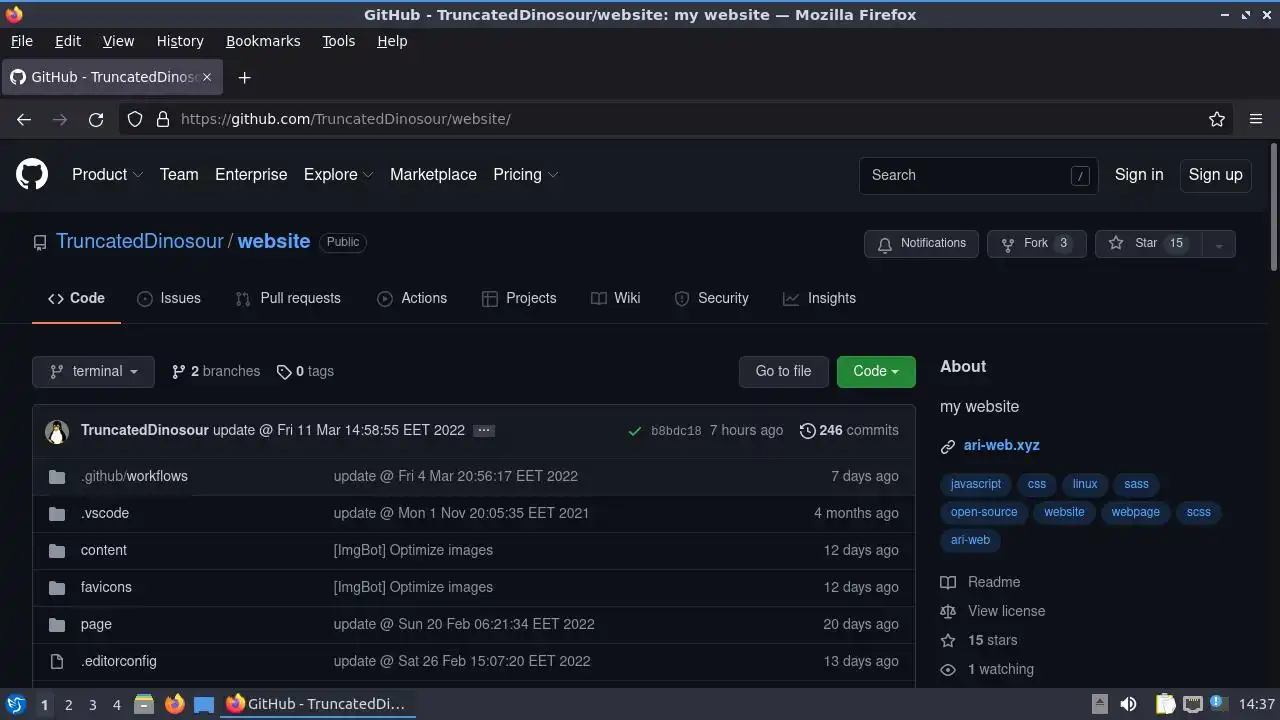Expand the green Code dropdown button

[876, 371]
